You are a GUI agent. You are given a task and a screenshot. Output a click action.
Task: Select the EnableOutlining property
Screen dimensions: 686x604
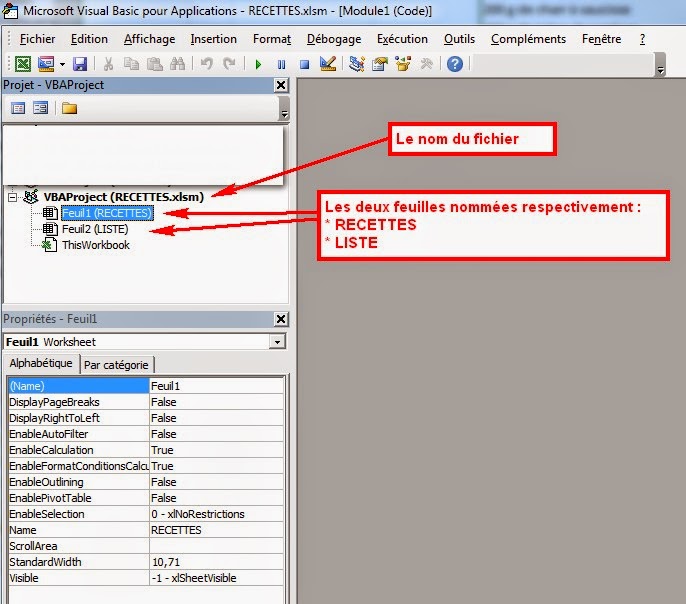[x=79, y=482]
